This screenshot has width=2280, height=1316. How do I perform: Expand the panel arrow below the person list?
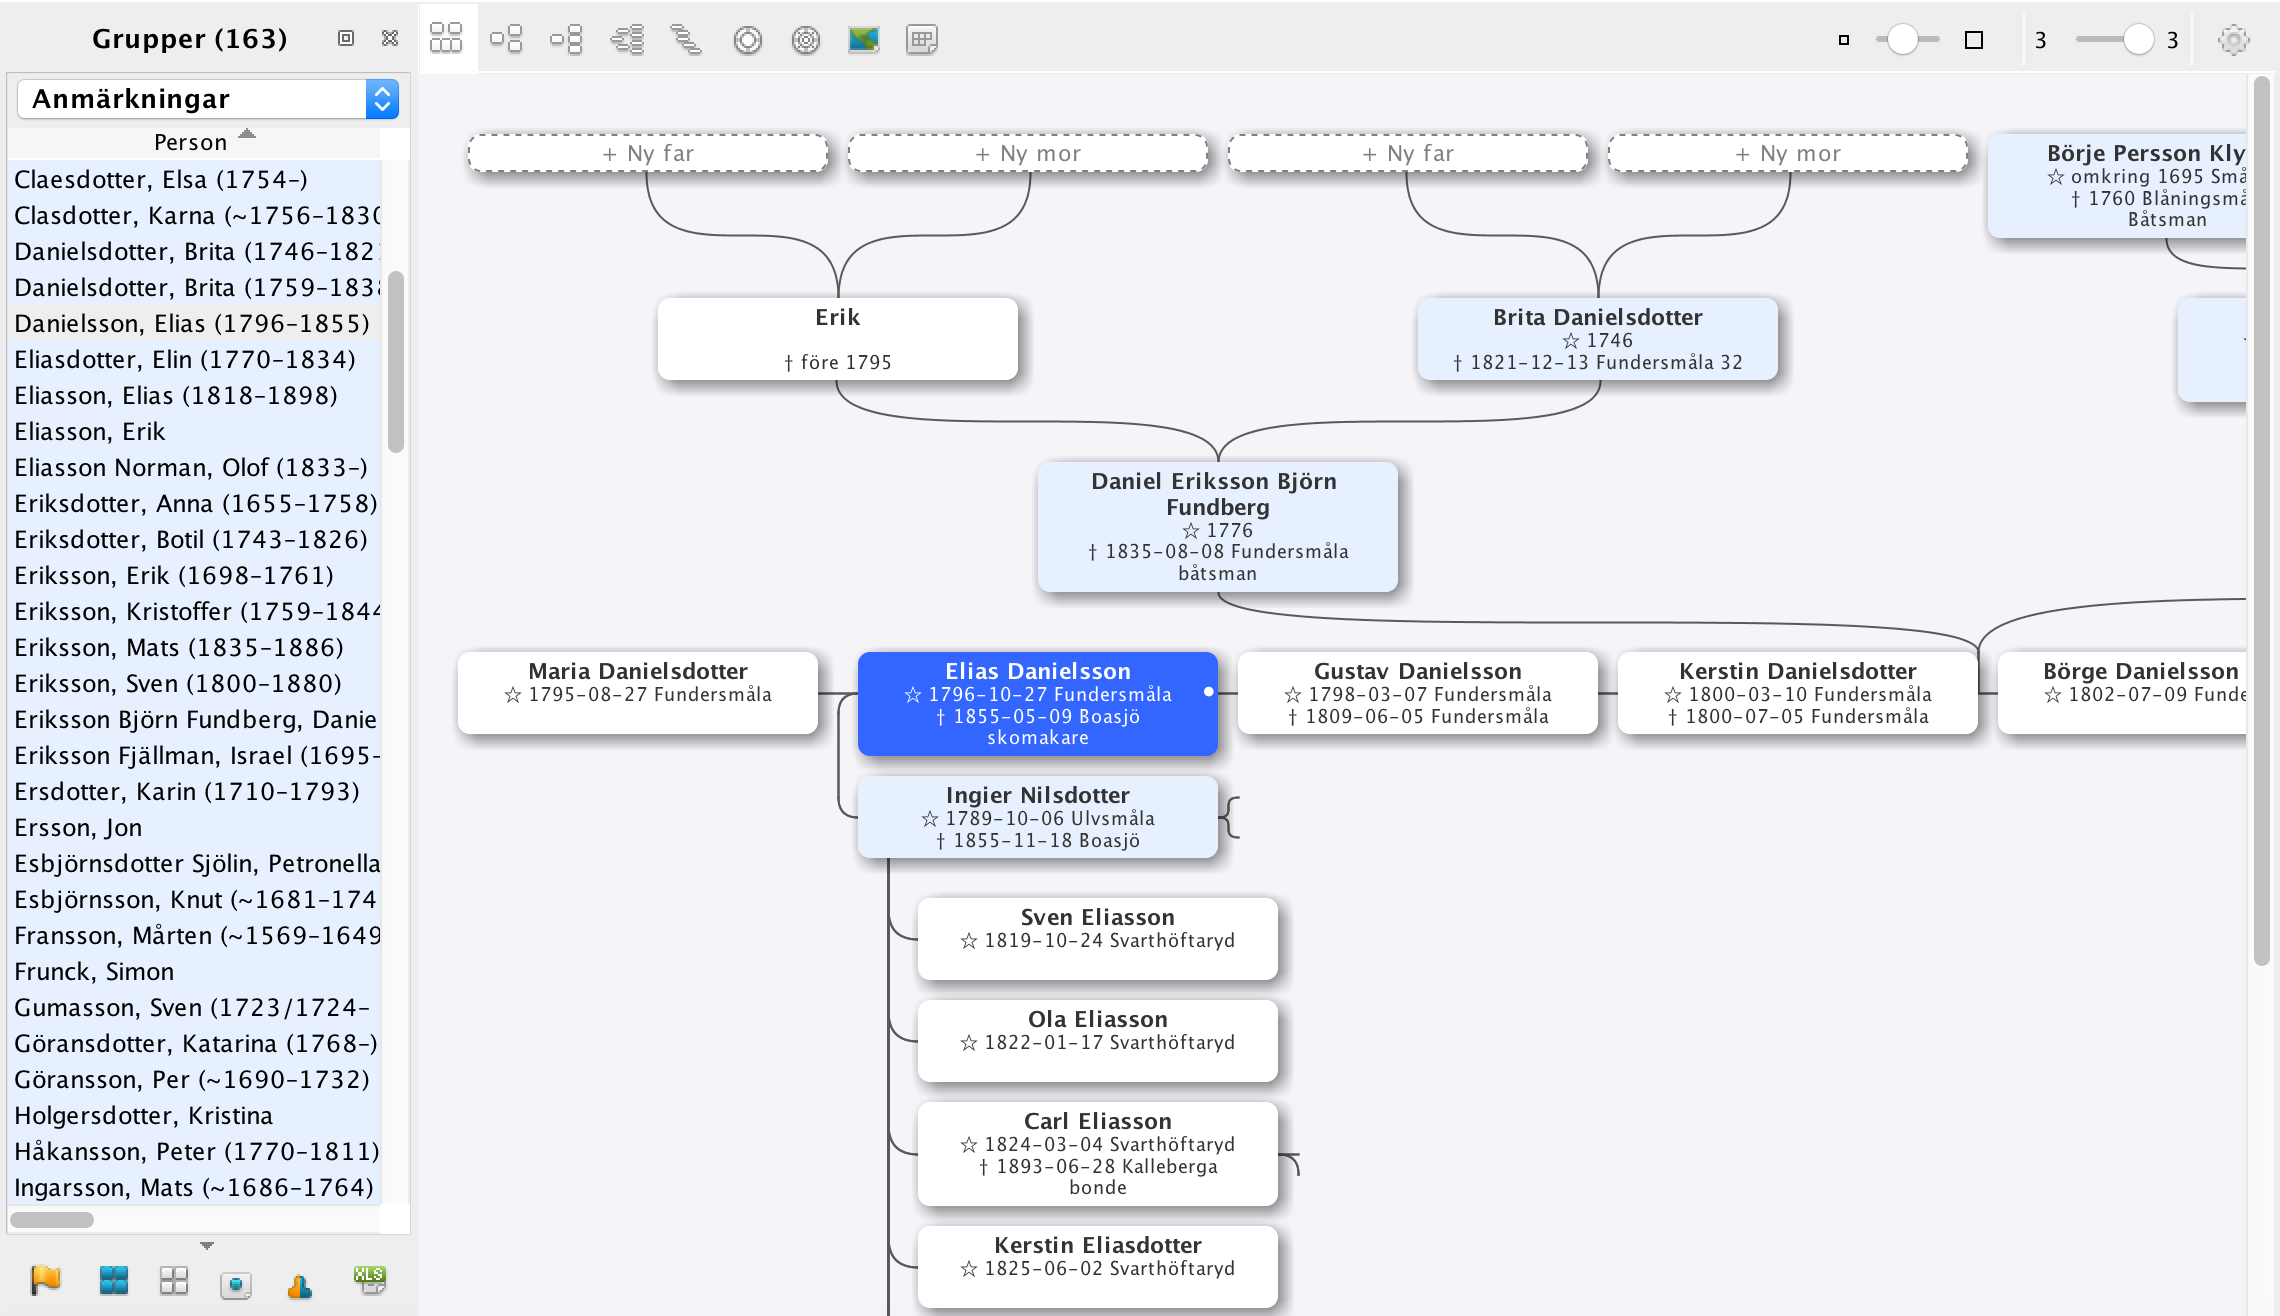(207, 1246)
